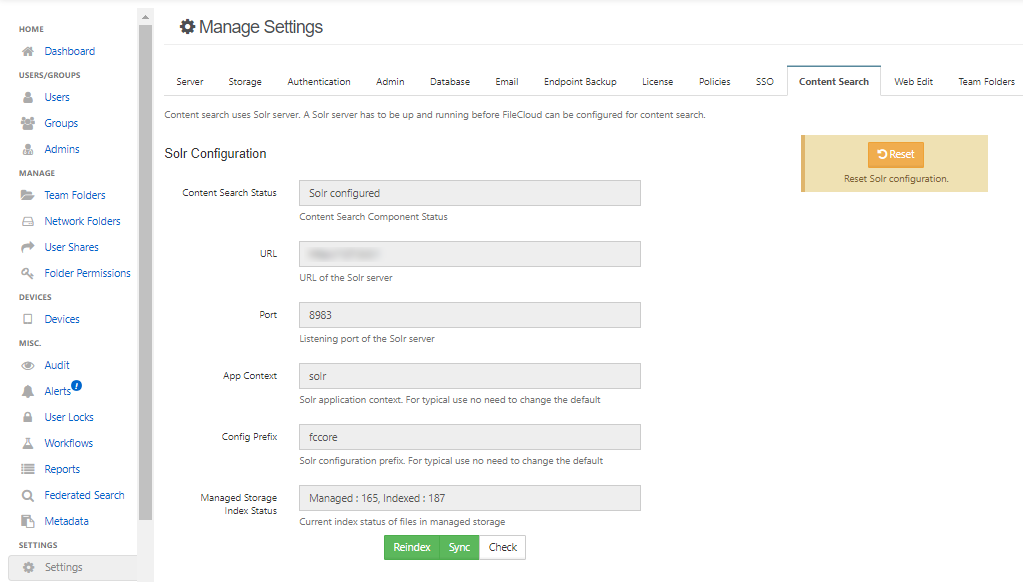Open the Workflows flask icon
The height and width of the screenshot is (582, 1023).
click(27, 443)
